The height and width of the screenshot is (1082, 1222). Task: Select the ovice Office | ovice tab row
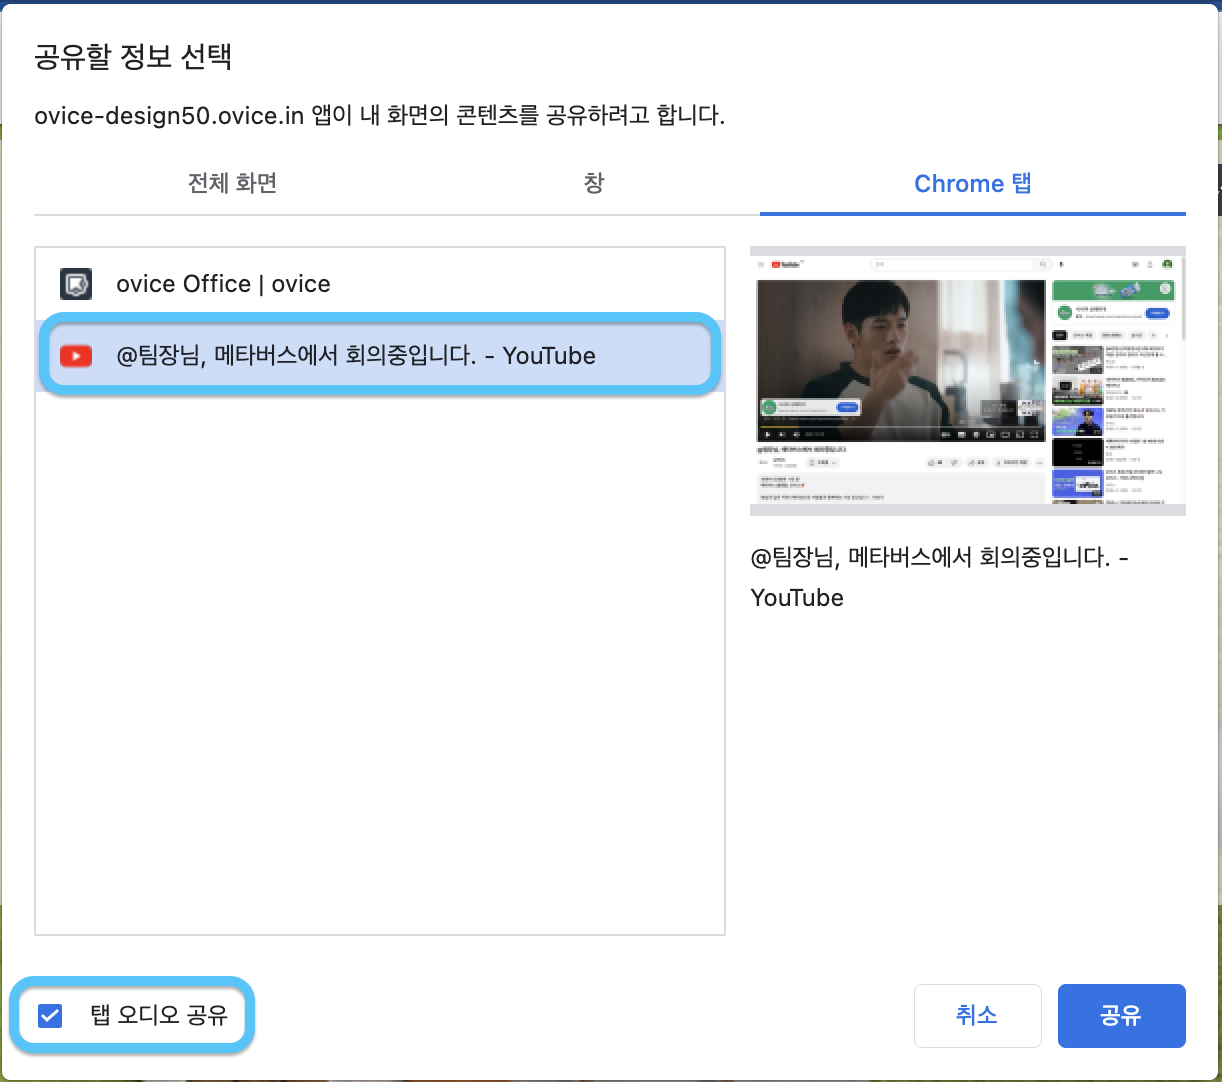click(380, 284)
